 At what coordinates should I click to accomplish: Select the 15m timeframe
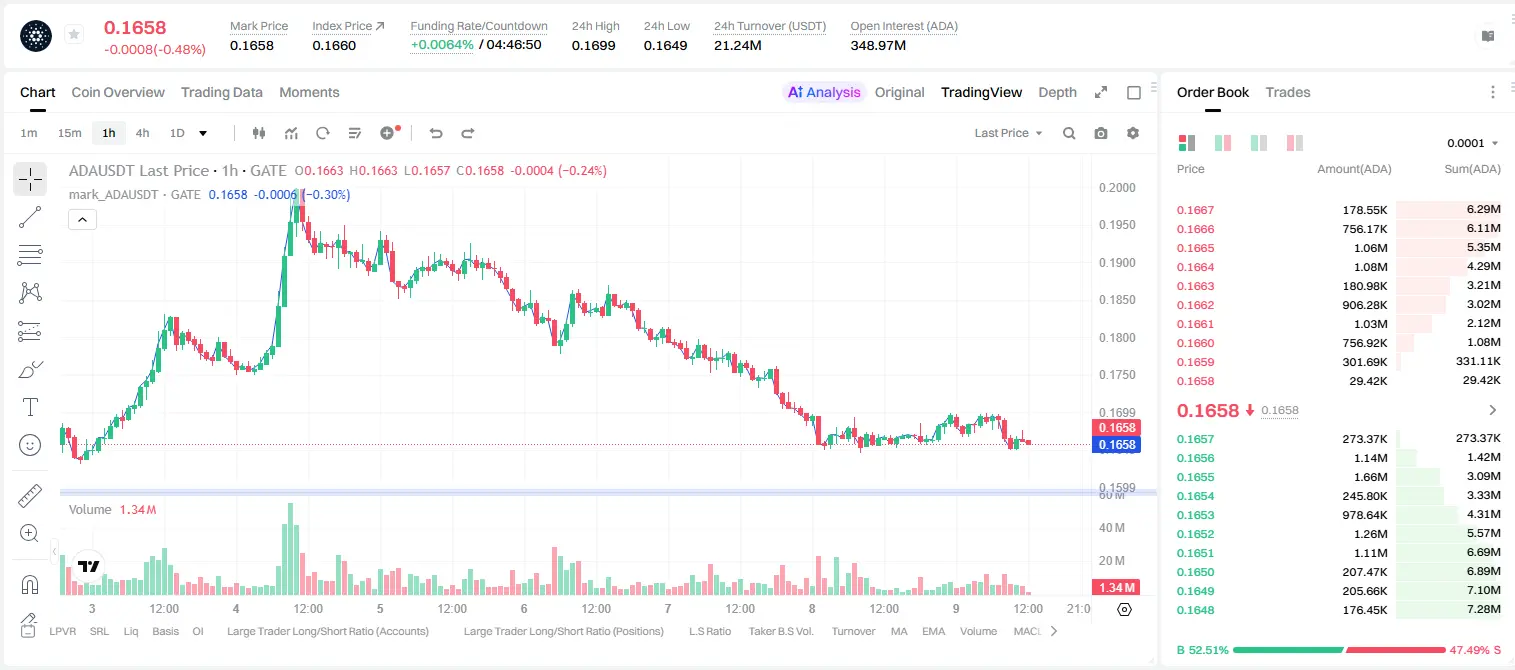pyautogui.click(x=69, y=133)
